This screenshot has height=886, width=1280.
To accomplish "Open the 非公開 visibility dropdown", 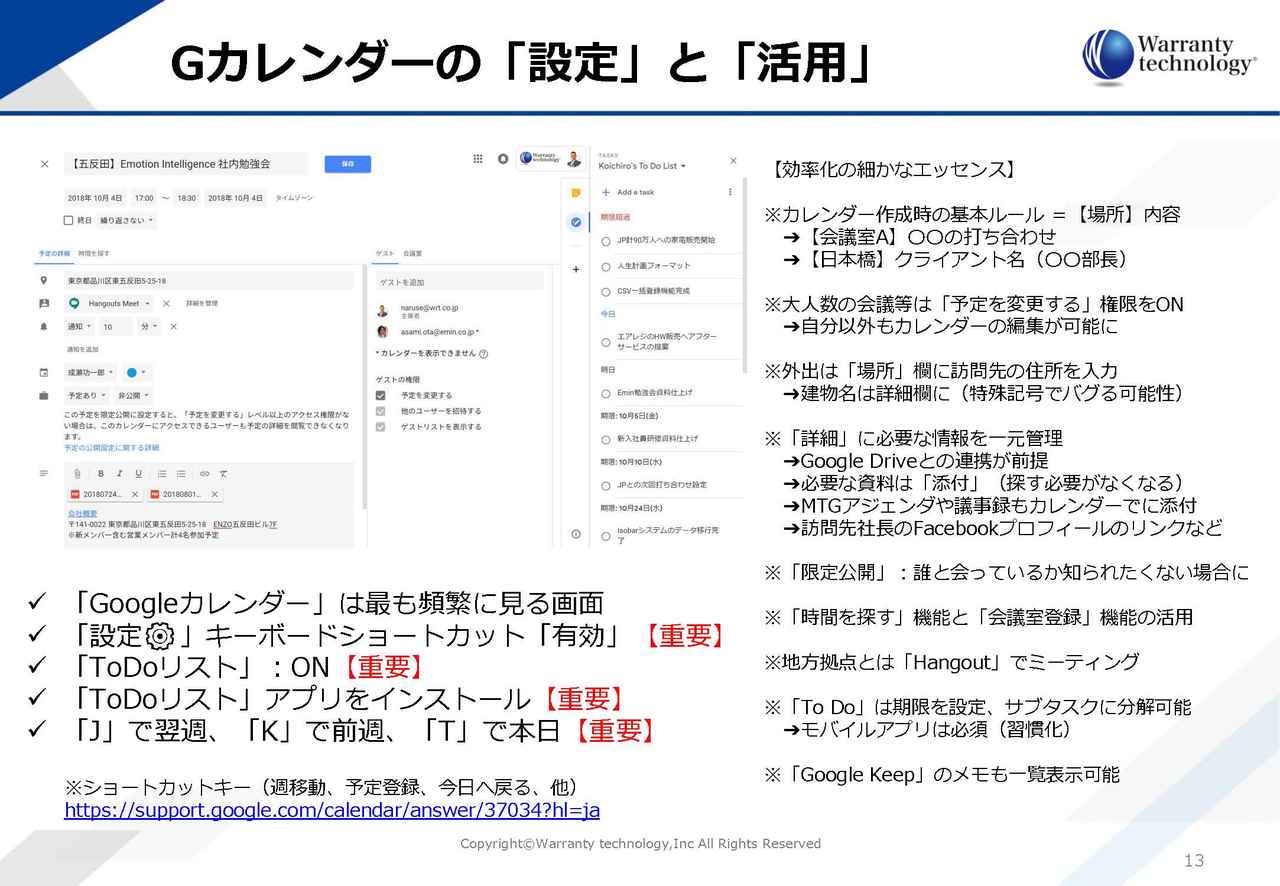I will (x=134, y=395).
